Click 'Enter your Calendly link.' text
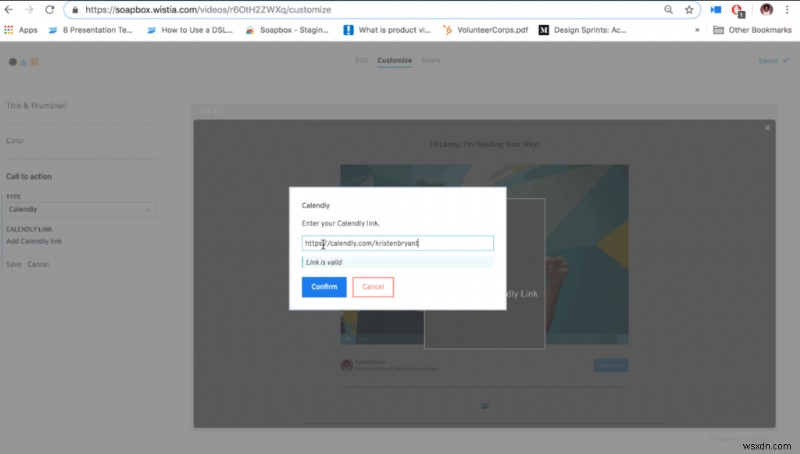This screenshot has height=454, width=800. 340,223
